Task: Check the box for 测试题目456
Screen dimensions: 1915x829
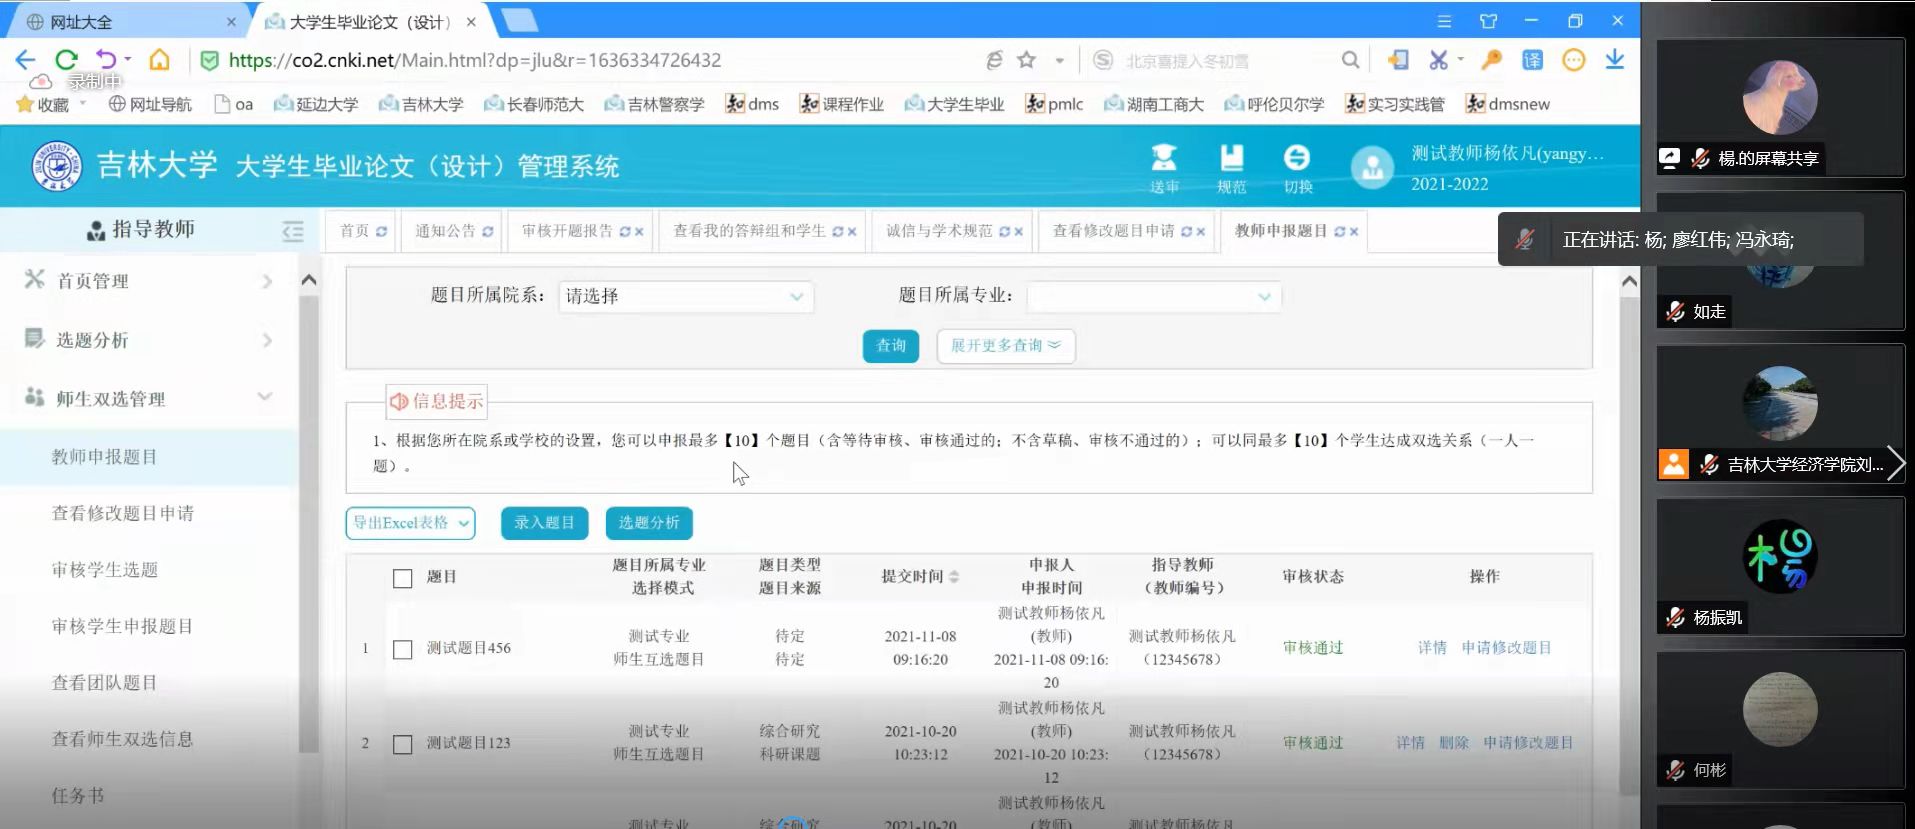Action: [402, 649]
